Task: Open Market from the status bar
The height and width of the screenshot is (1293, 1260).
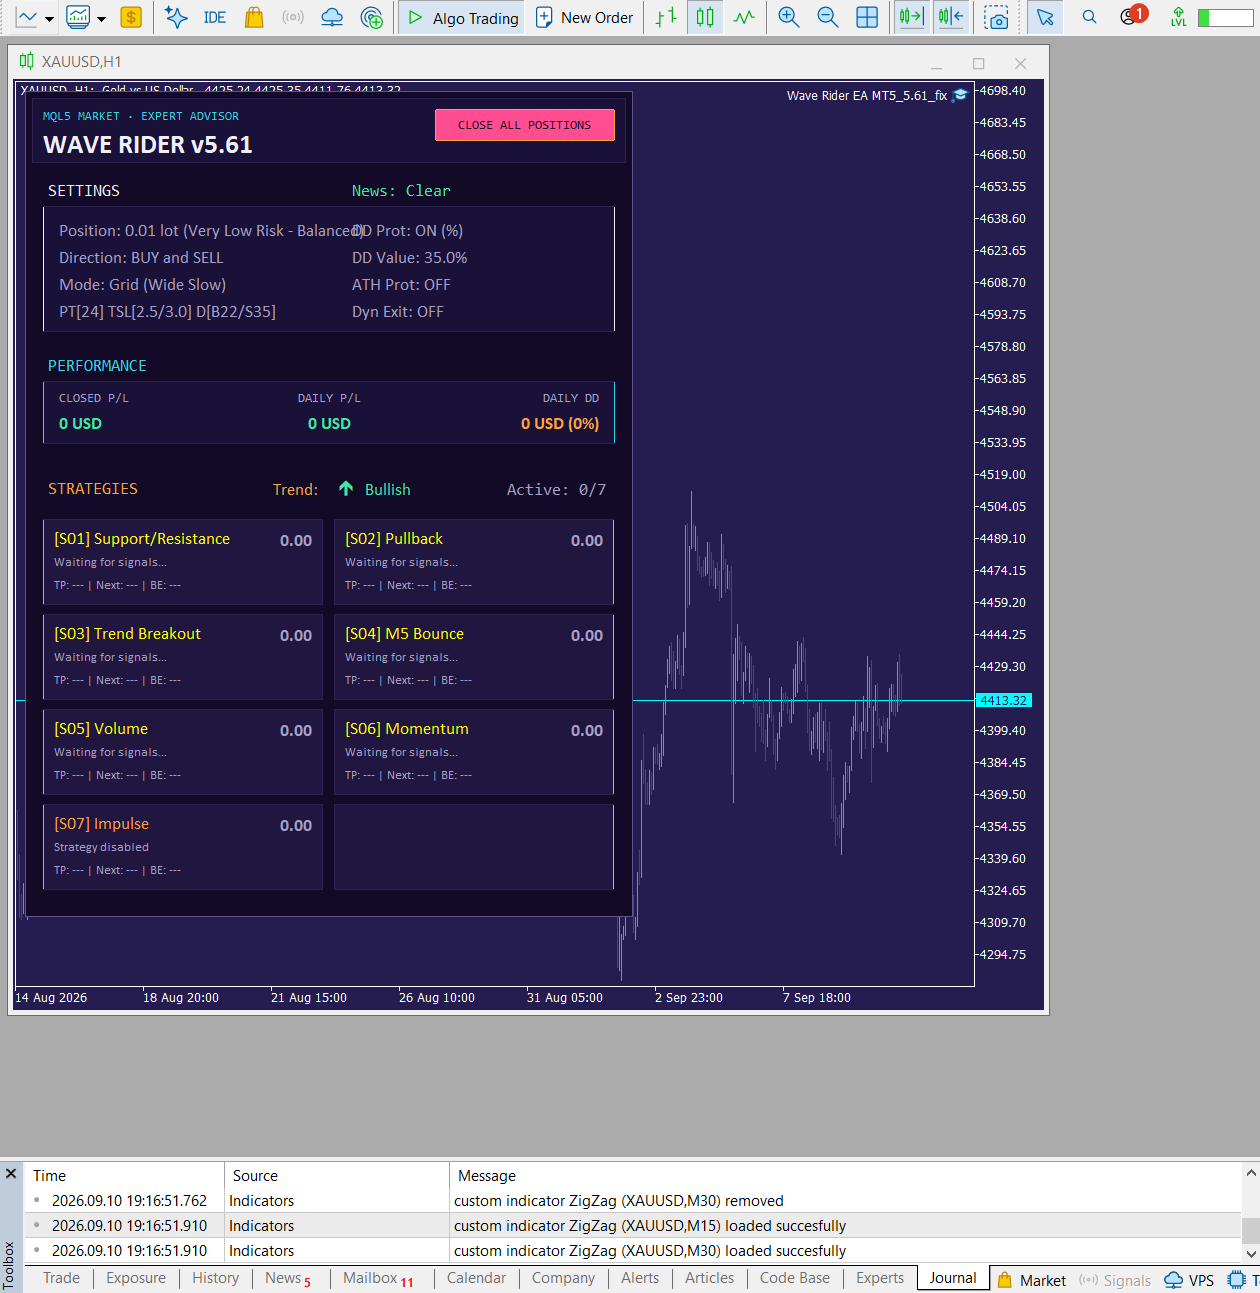Action: (1033, 1280)
